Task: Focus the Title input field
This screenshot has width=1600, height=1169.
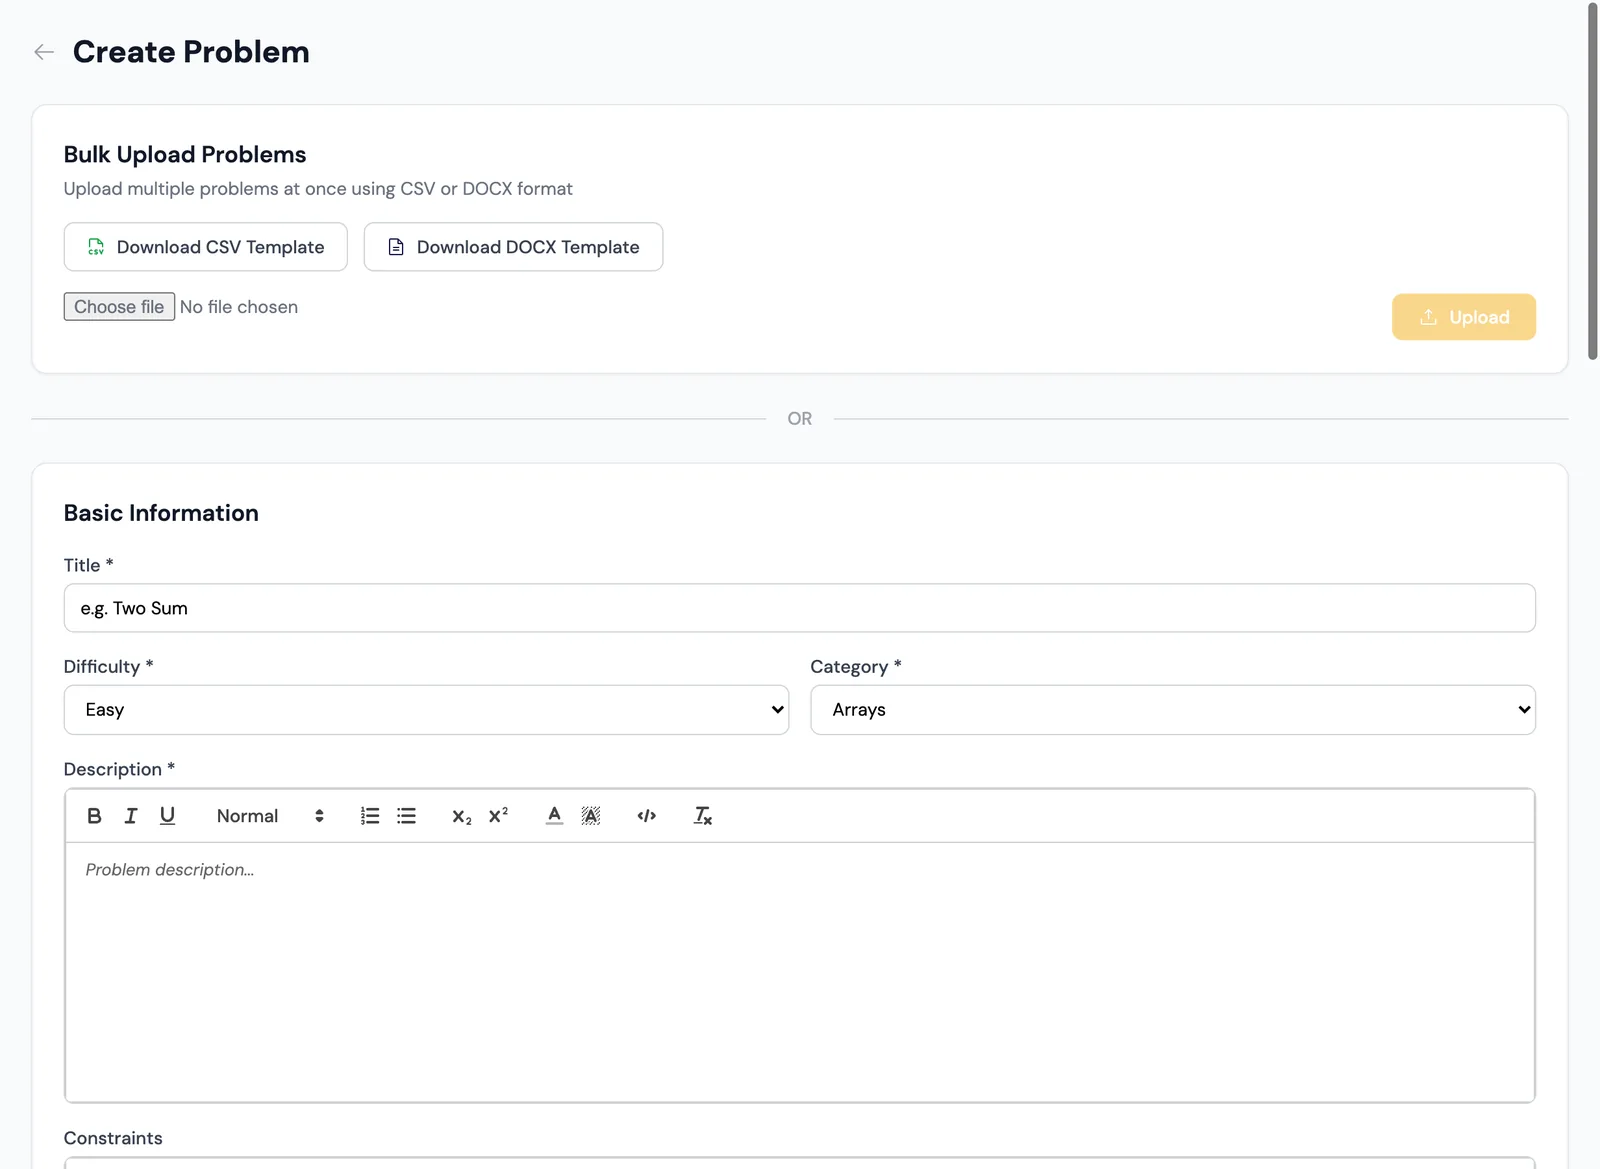Action: pos(800,608)
